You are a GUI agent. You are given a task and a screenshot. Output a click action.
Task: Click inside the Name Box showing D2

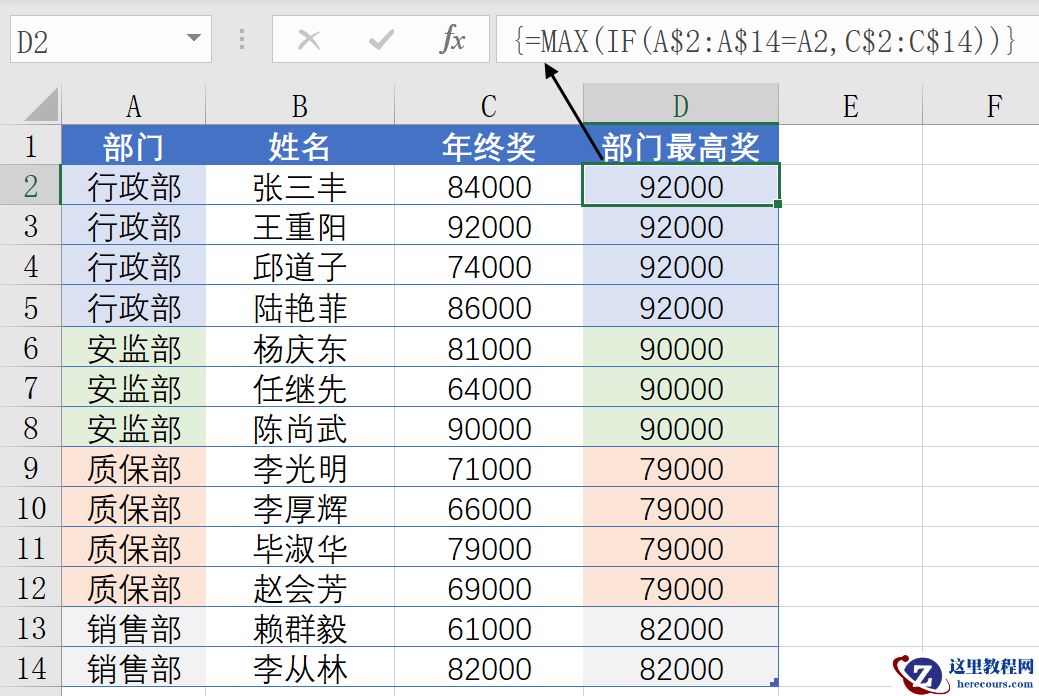point(95,42)
